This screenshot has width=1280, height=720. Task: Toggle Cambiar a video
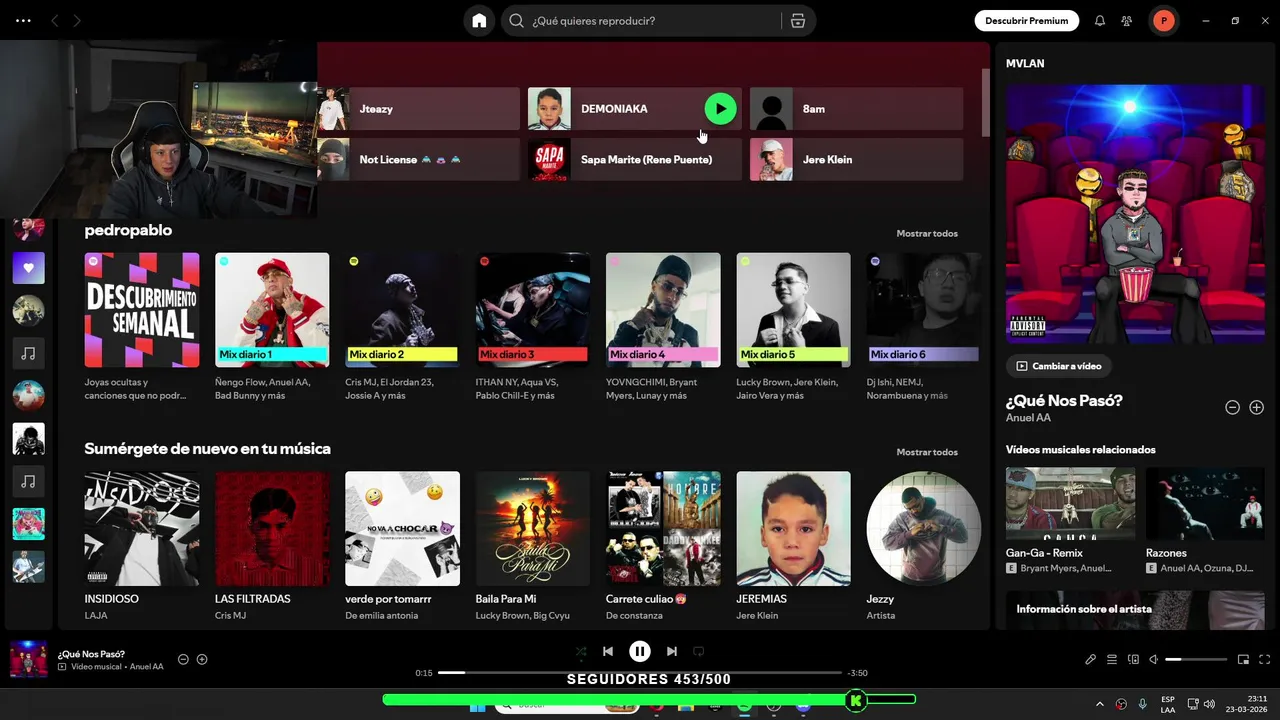pos(1058,366)
